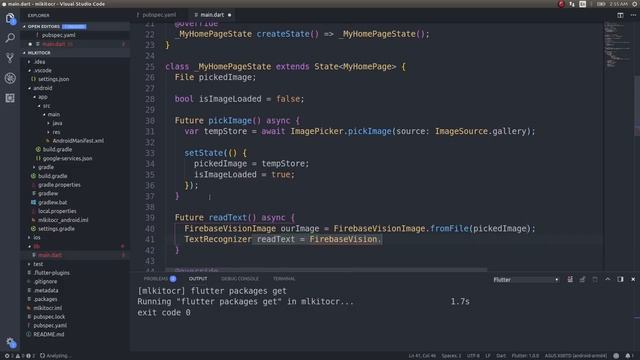This screenshot has height=360, width=640.
Task: Switch to the TERMINAL panel tab
Action: pyautogui.click(x=284, y=279)
